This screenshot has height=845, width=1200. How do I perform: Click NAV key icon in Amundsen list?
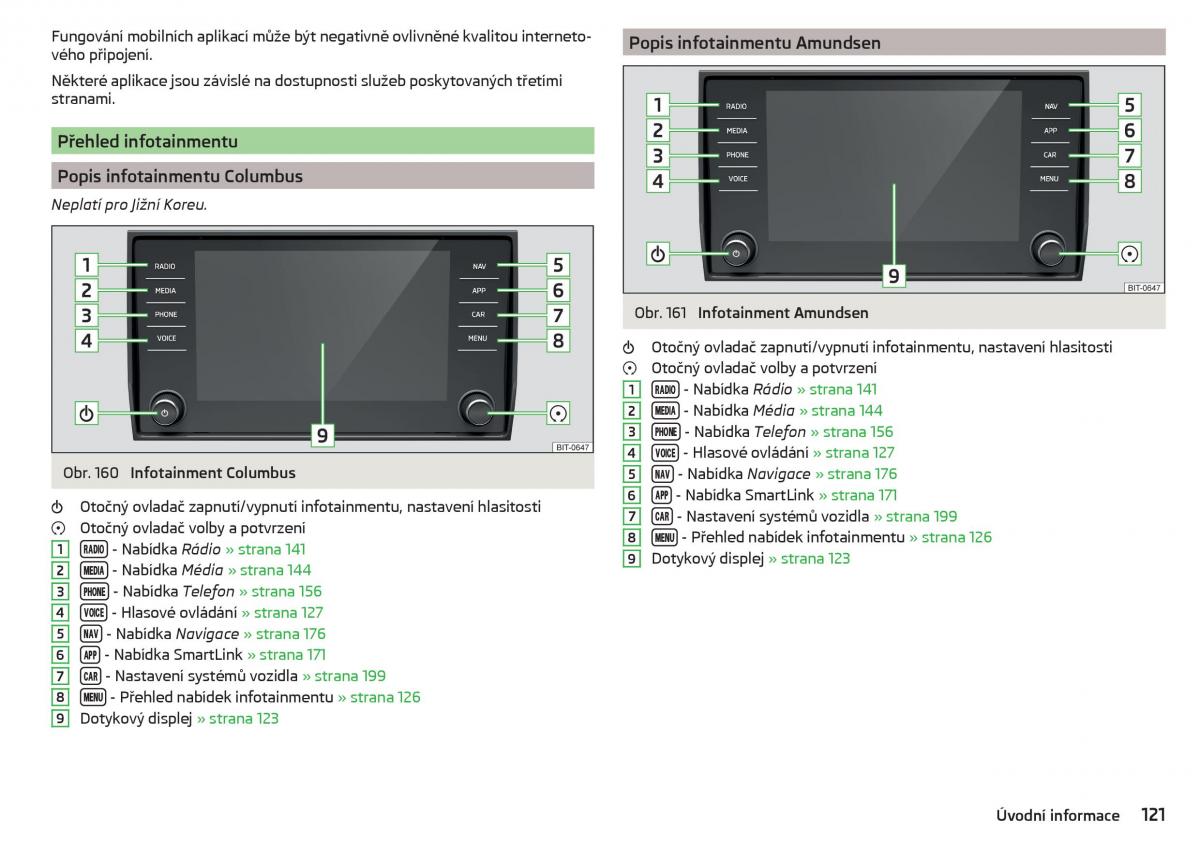pyautogui.click(x=662, y=474)
